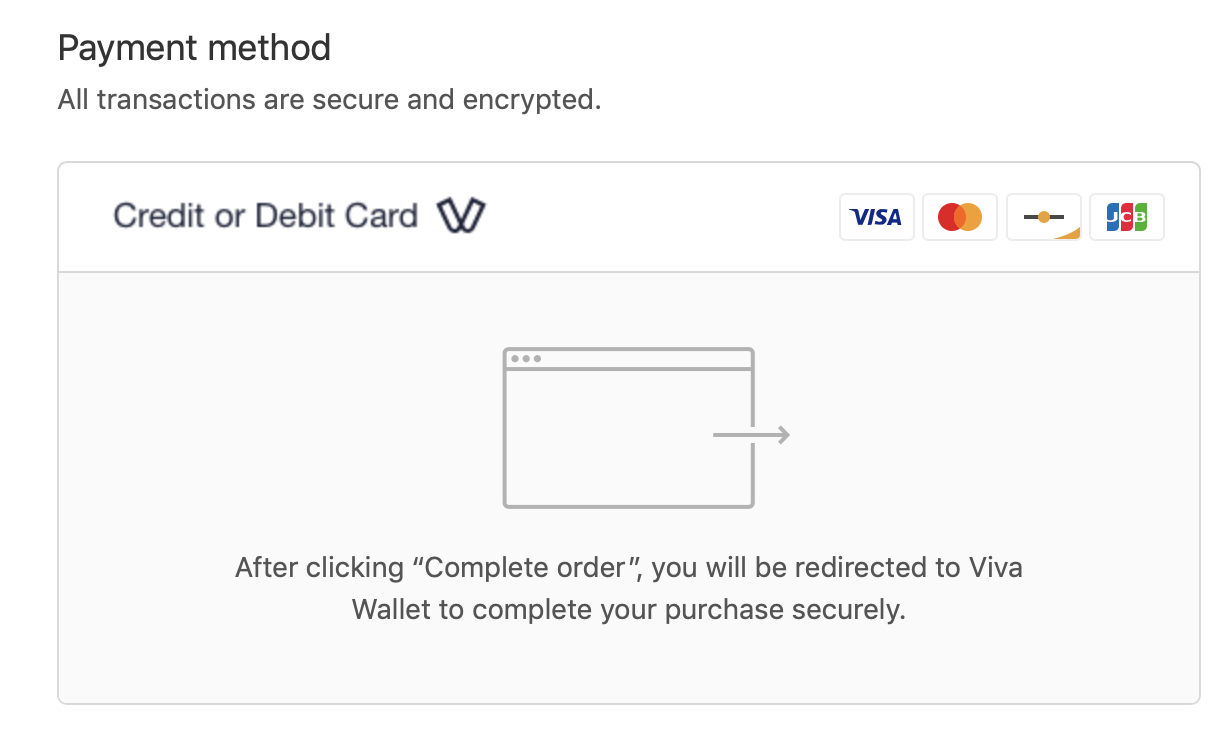The image size is (1230, 742).
Task: Select the Payment method section header
Action: point(194,47)
